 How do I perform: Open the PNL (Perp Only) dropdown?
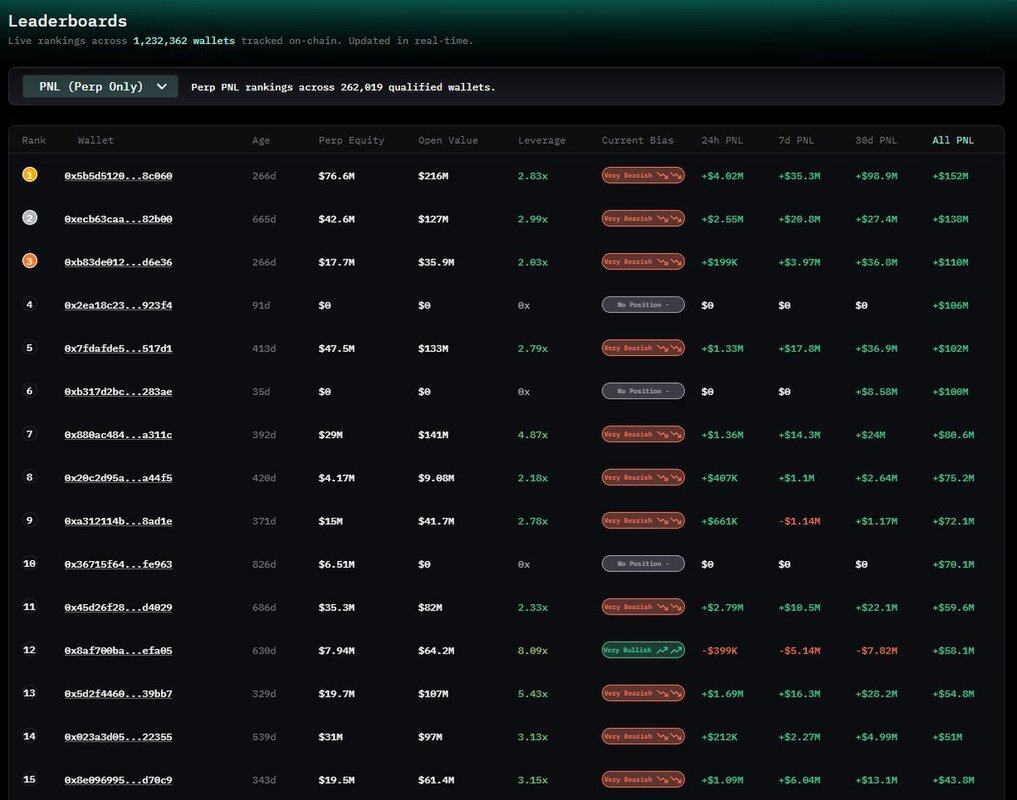tap(100, 87)
